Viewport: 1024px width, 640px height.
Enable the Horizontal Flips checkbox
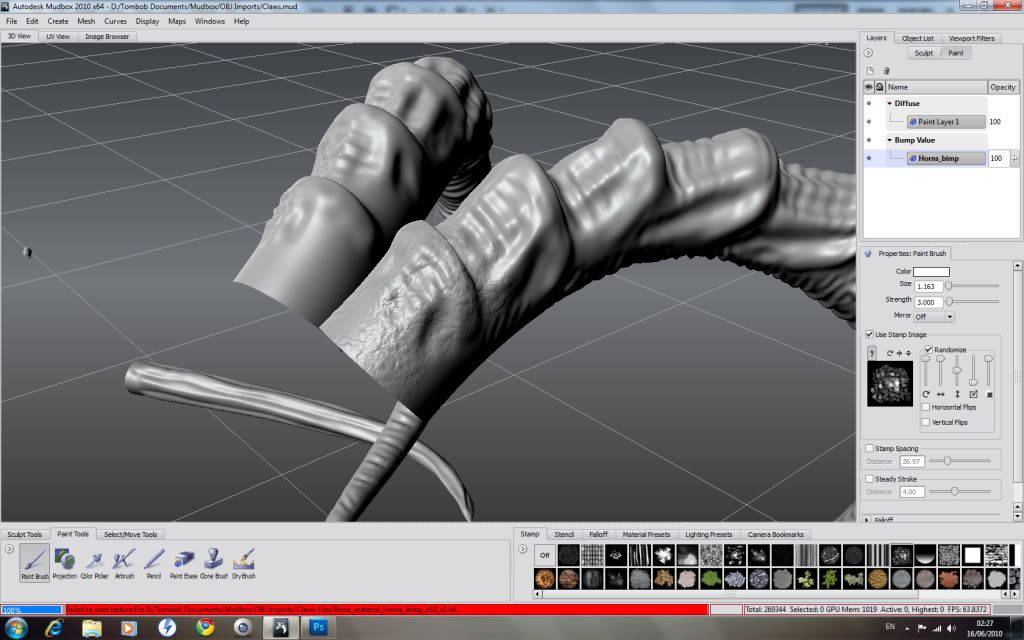click(x=925, y=407)
